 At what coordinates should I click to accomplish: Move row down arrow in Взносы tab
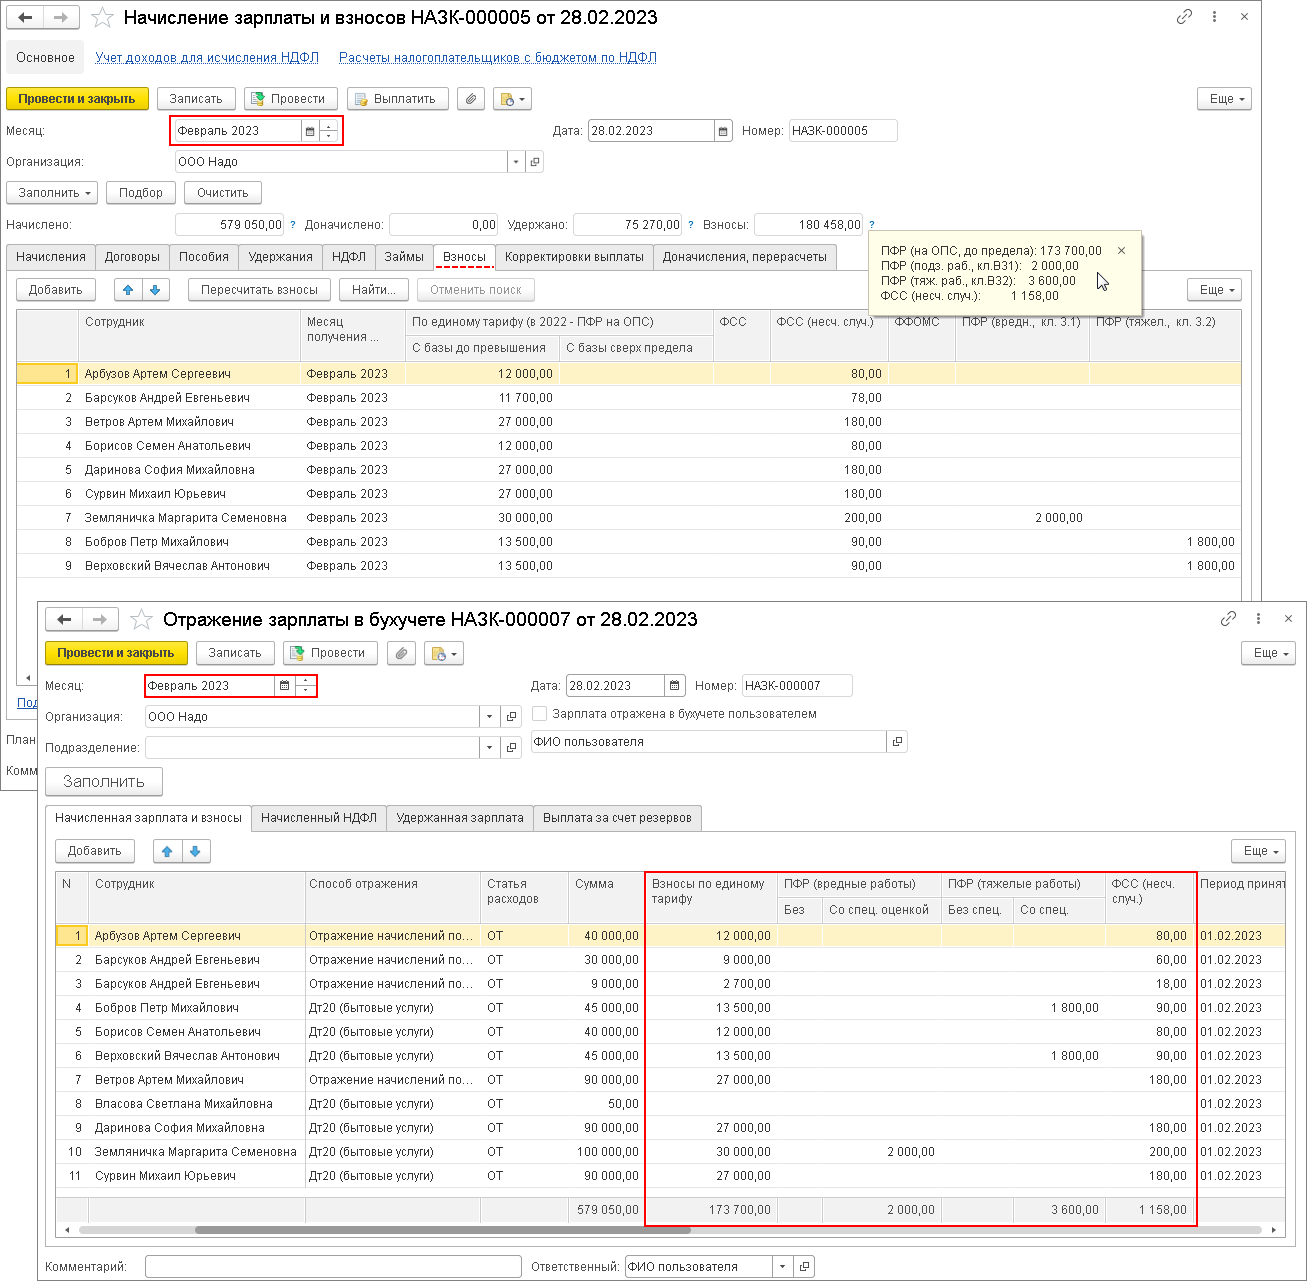click(x=155, y=290)
